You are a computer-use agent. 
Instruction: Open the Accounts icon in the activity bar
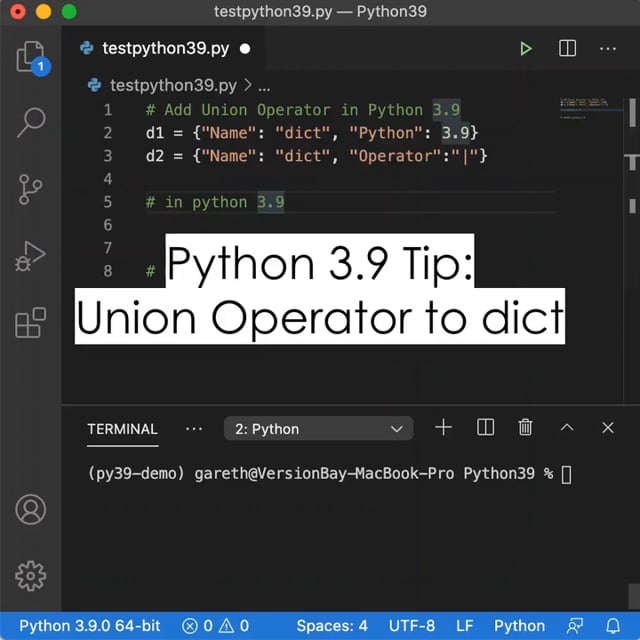[31, 509]
